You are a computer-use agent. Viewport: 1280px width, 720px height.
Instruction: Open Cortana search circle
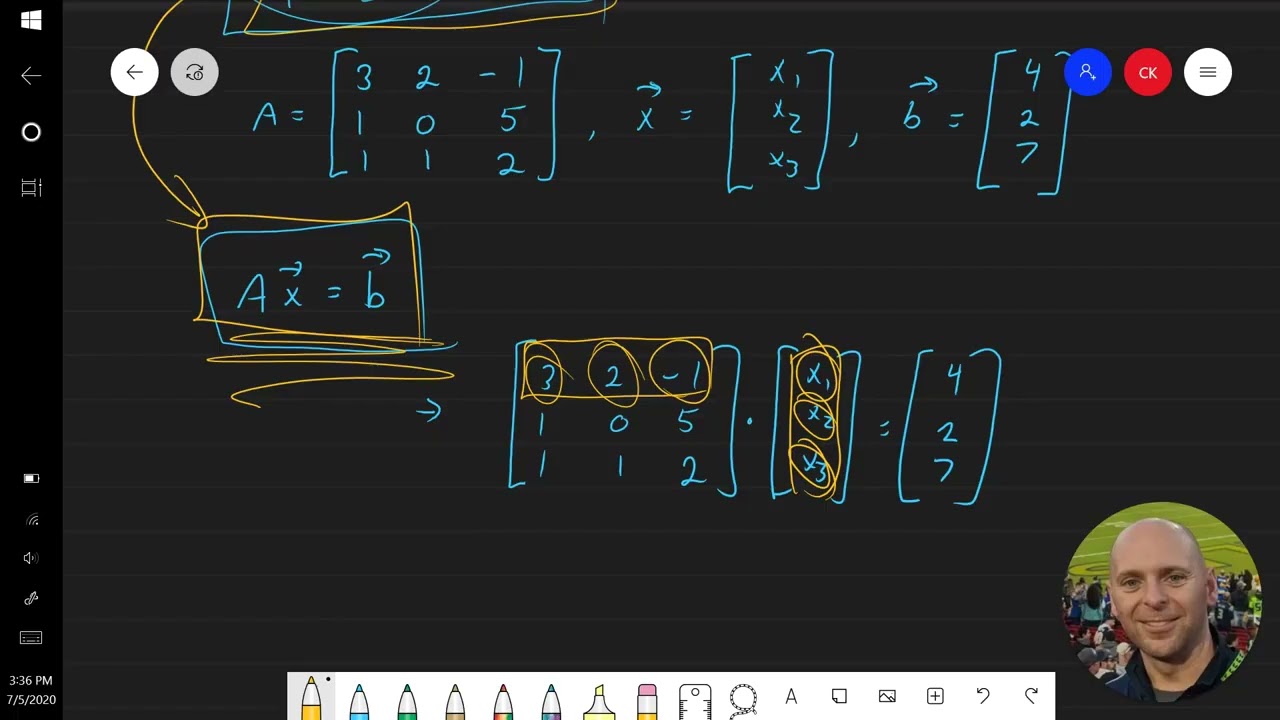31,132
